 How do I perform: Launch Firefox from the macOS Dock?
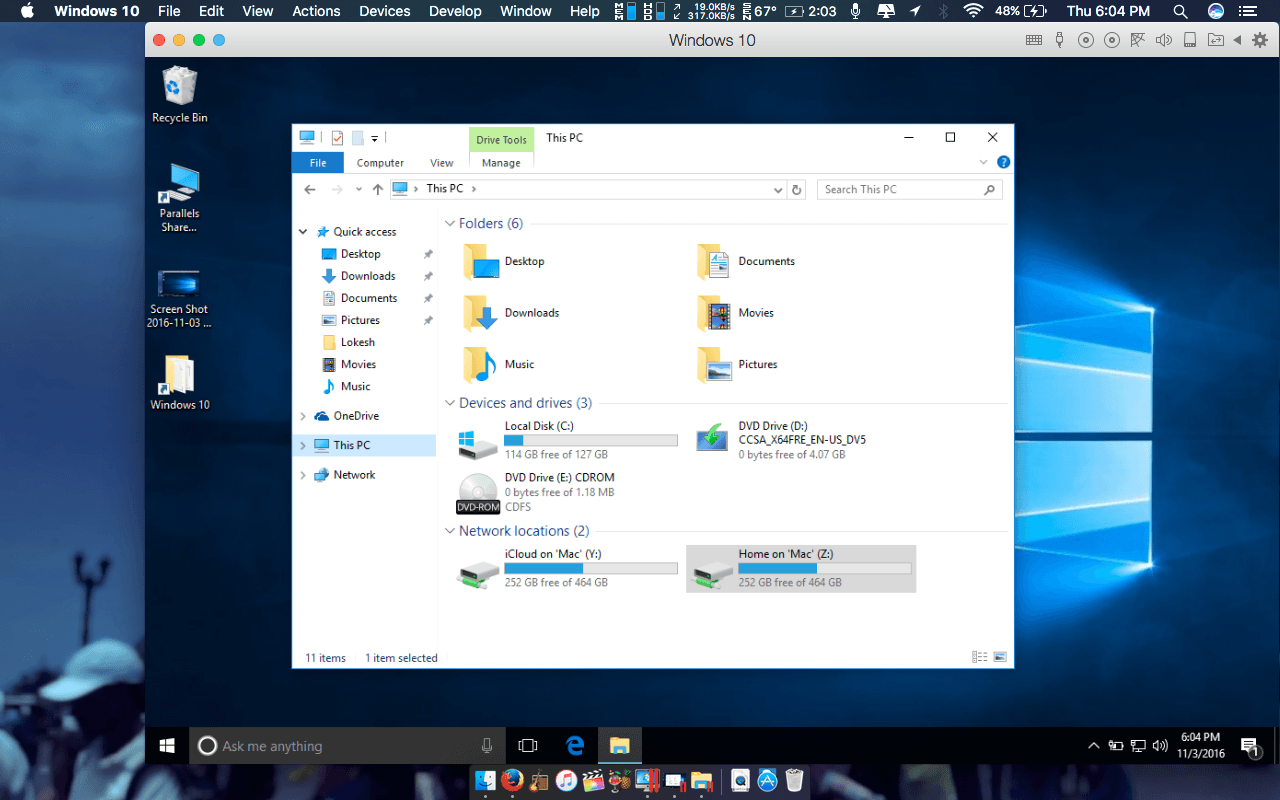511,779
